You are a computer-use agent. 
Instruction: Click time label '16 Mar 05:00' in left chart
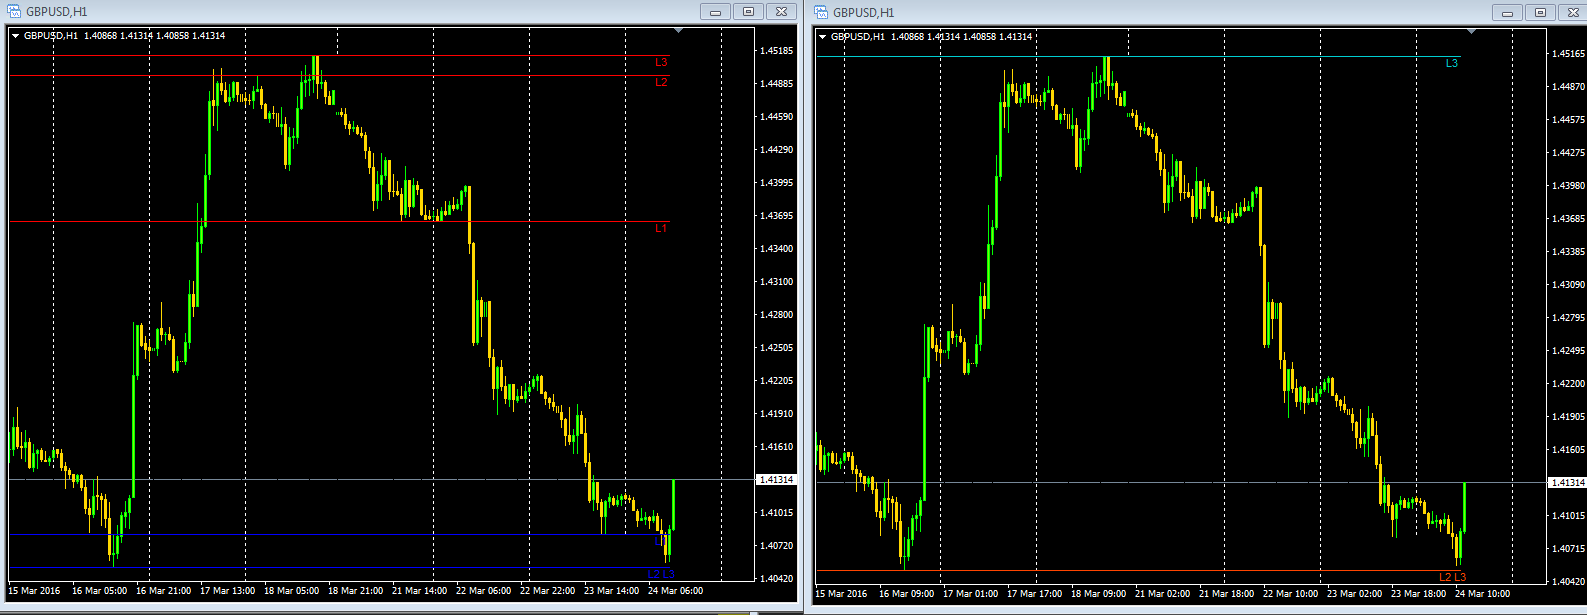tap(99, 591)
